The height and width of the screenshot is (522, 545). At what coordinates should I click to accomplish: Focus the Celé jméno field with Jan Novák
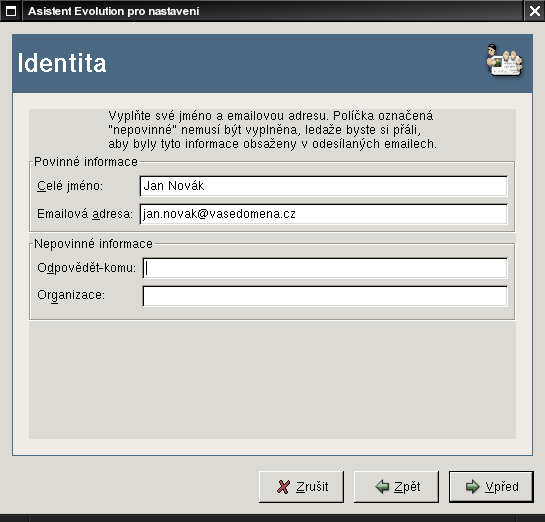324,186
